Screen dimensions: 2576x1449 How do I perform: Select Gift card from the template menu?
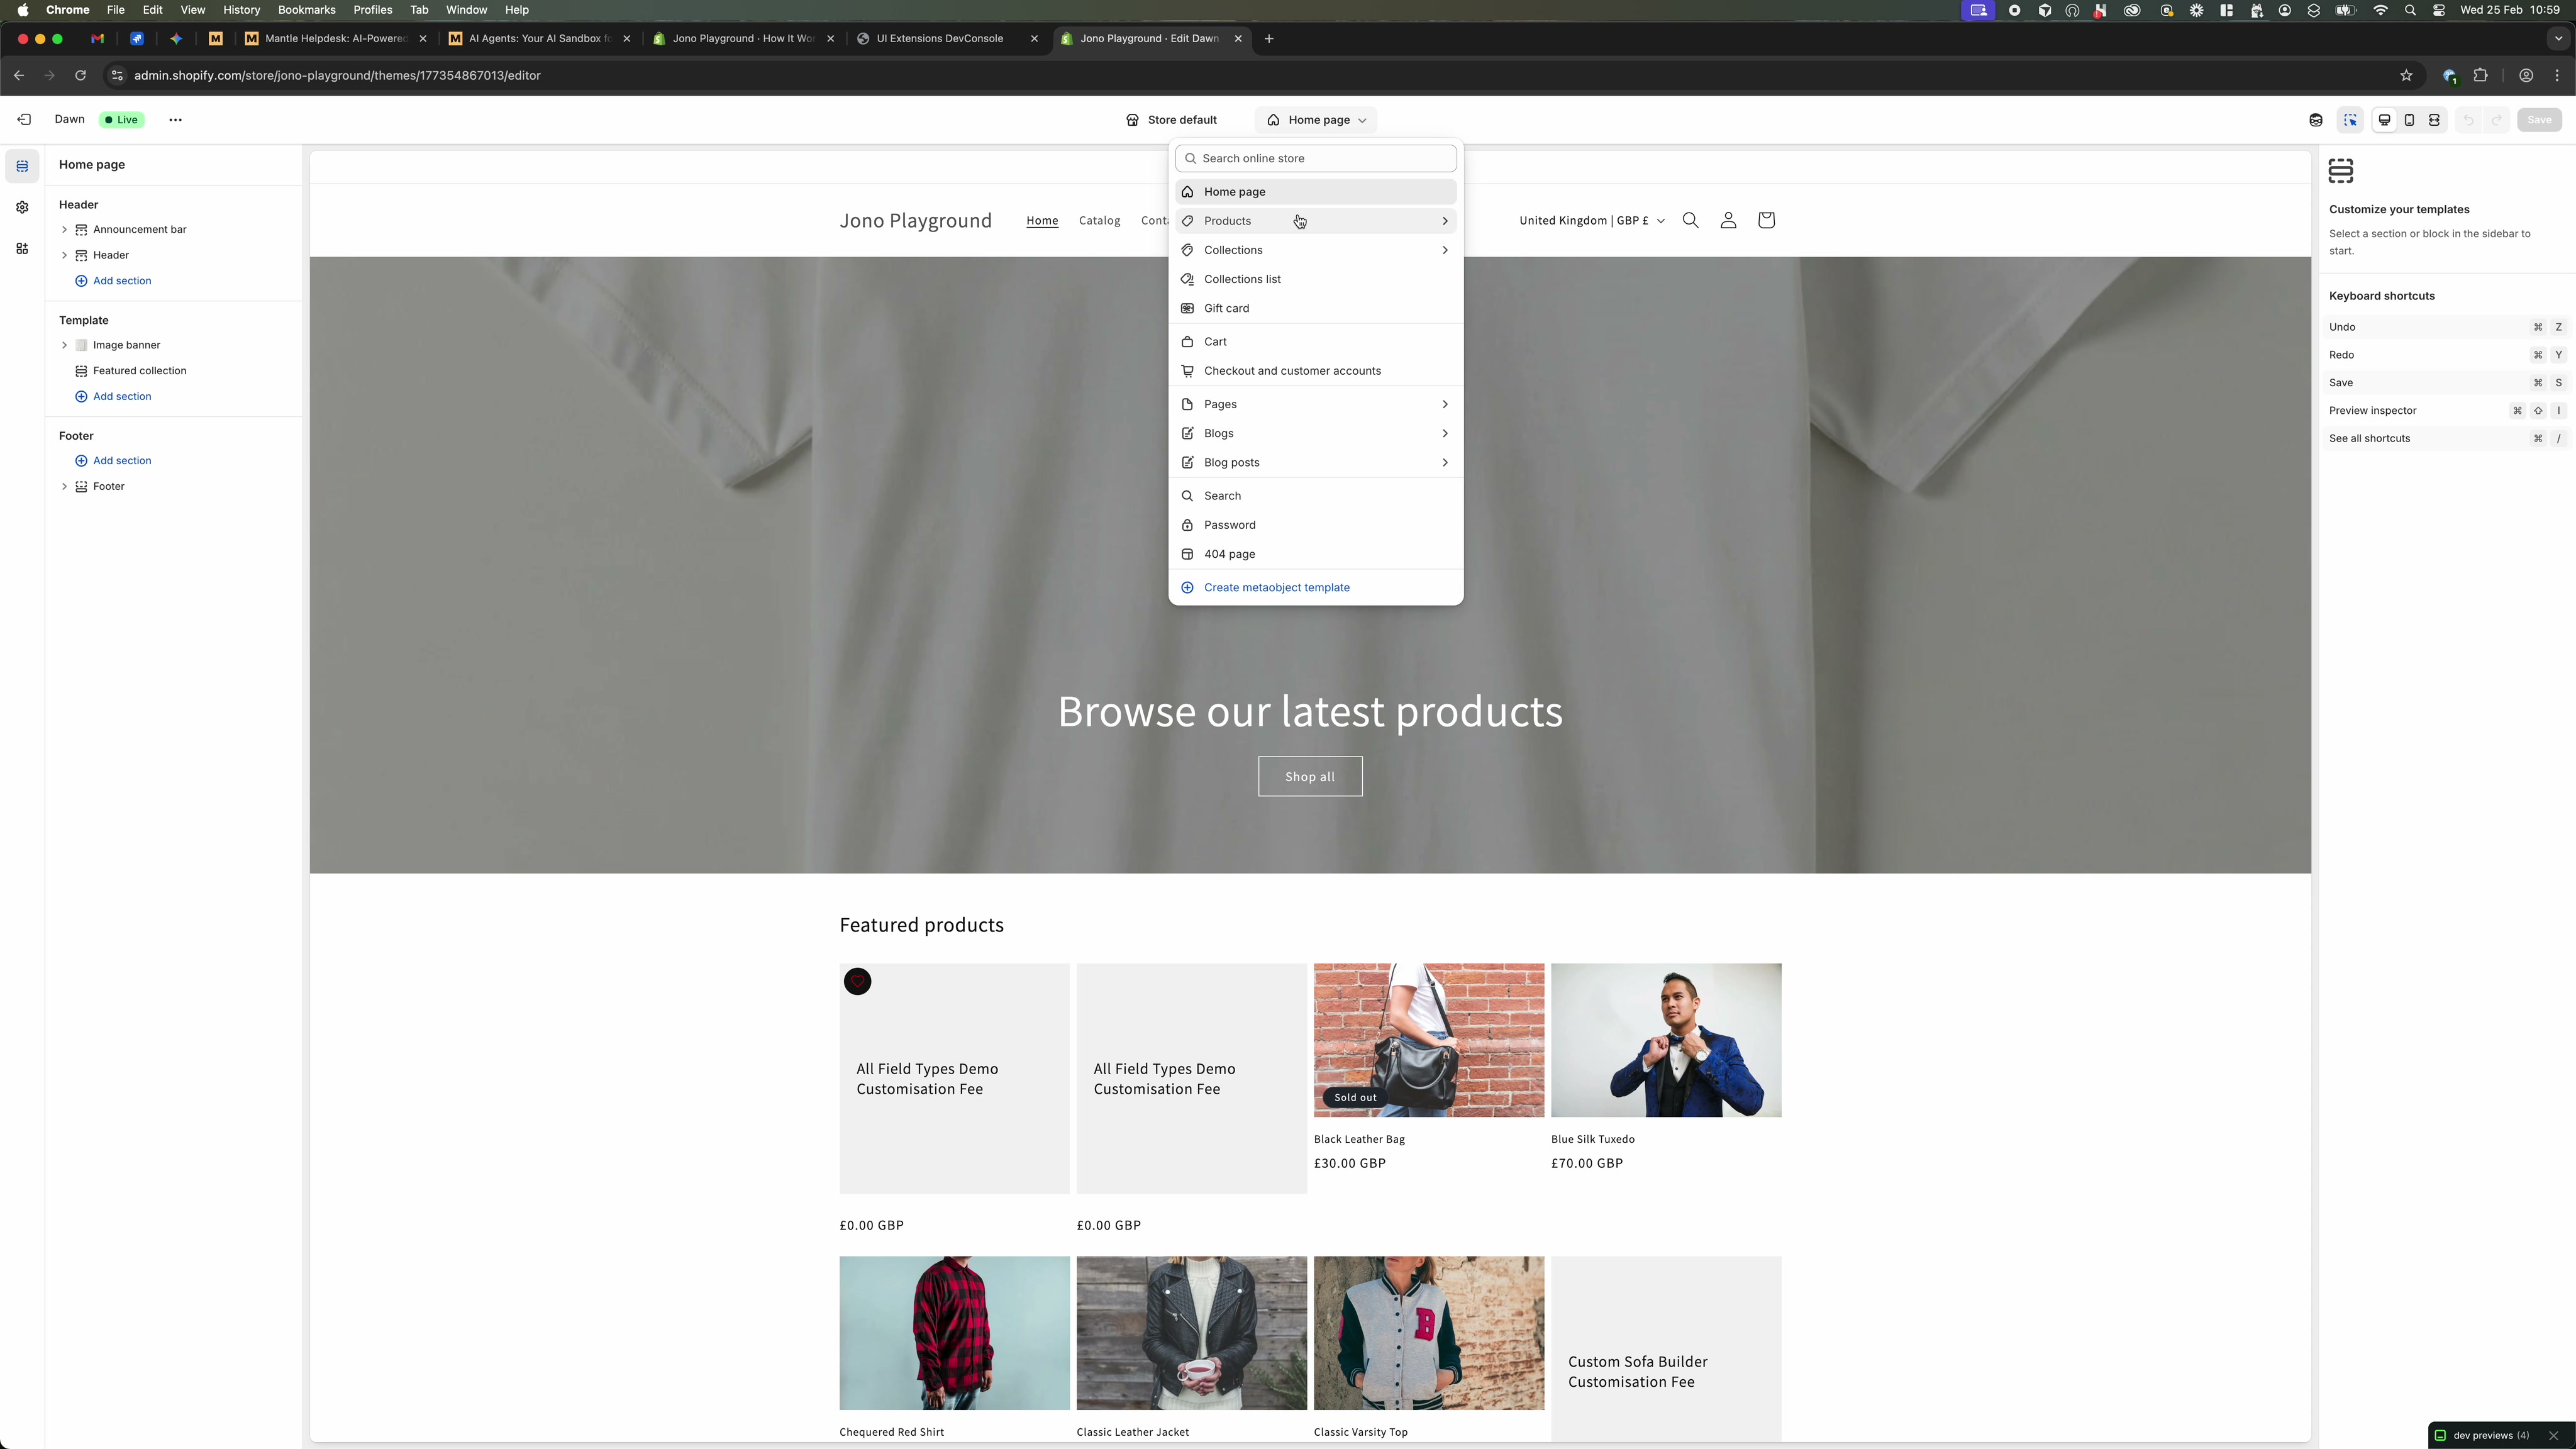coord(1227,308)
